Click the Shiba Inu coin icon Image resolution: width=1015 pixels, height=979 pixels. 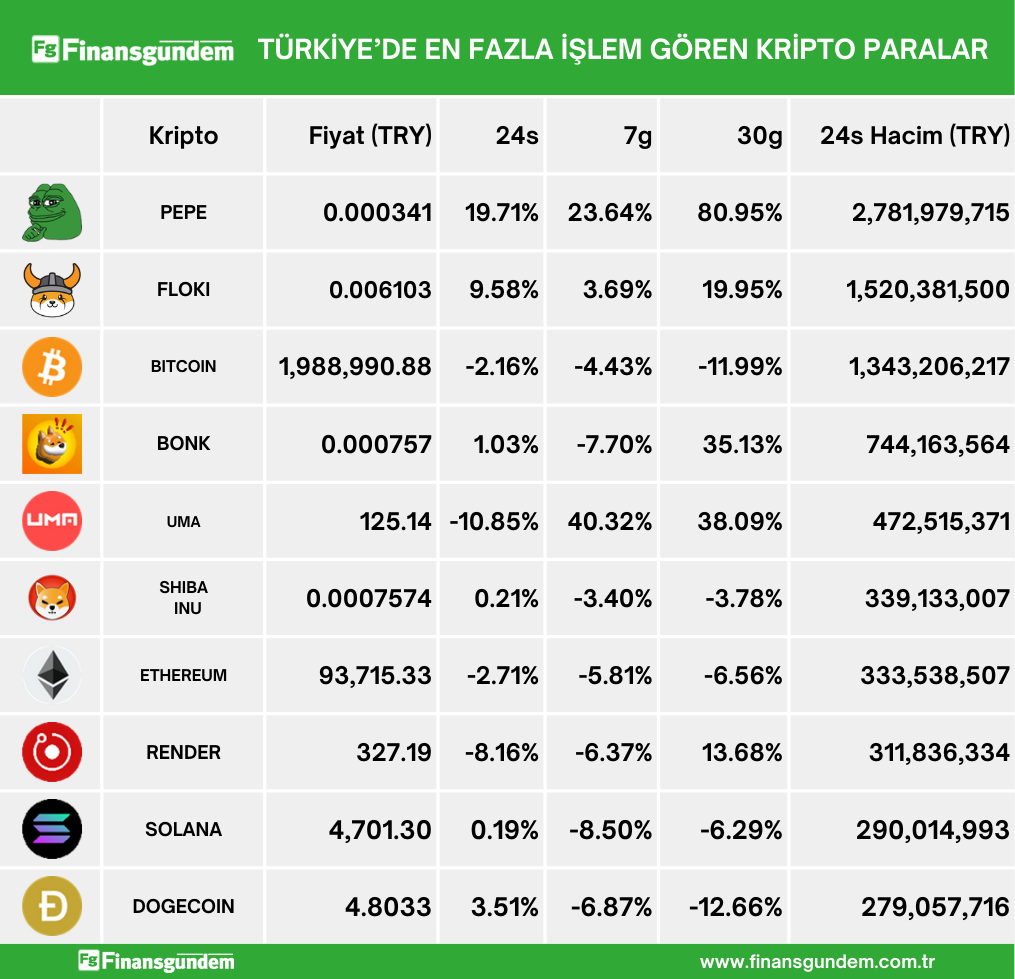[x=52, y=598]
